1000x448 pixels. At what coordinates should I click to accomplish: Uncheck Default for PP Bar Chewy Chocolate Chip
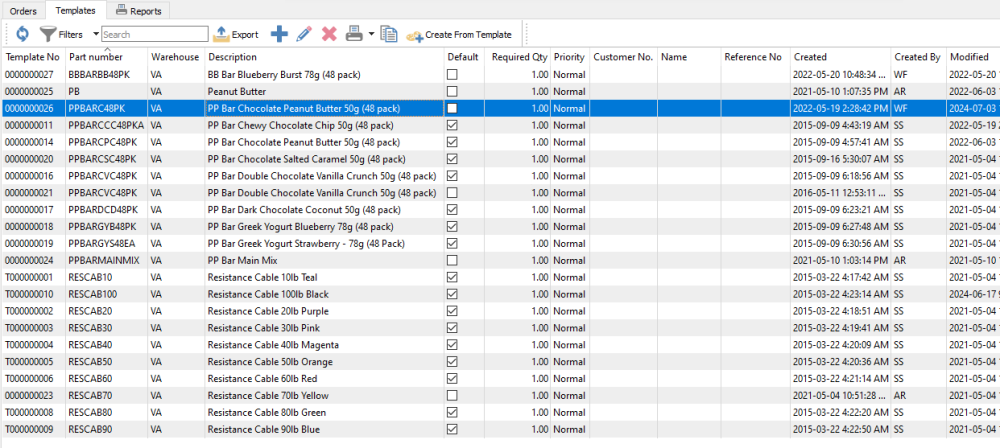(452, 125)
